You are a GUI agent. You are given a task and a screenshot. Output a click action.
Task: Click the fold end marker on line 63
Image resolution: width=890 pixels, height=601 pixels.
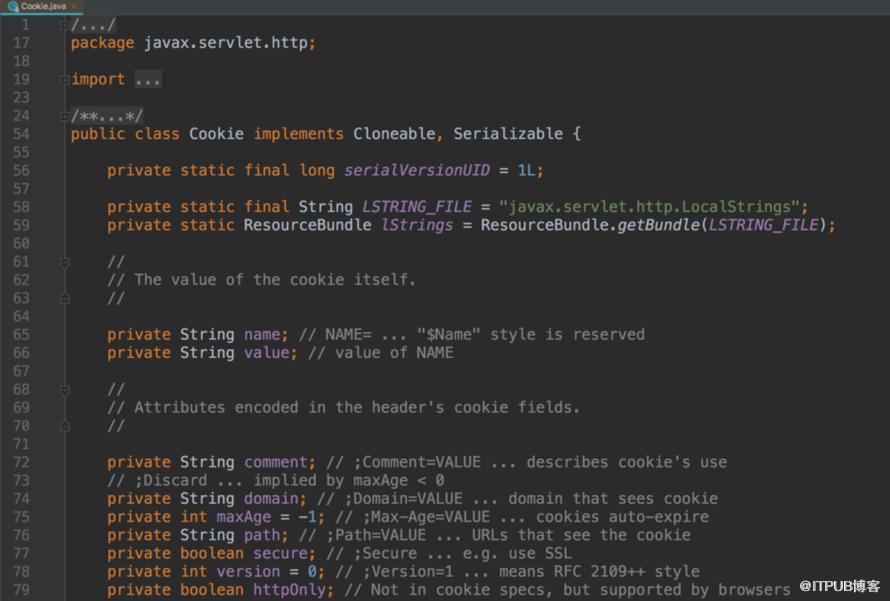point(64,299)
